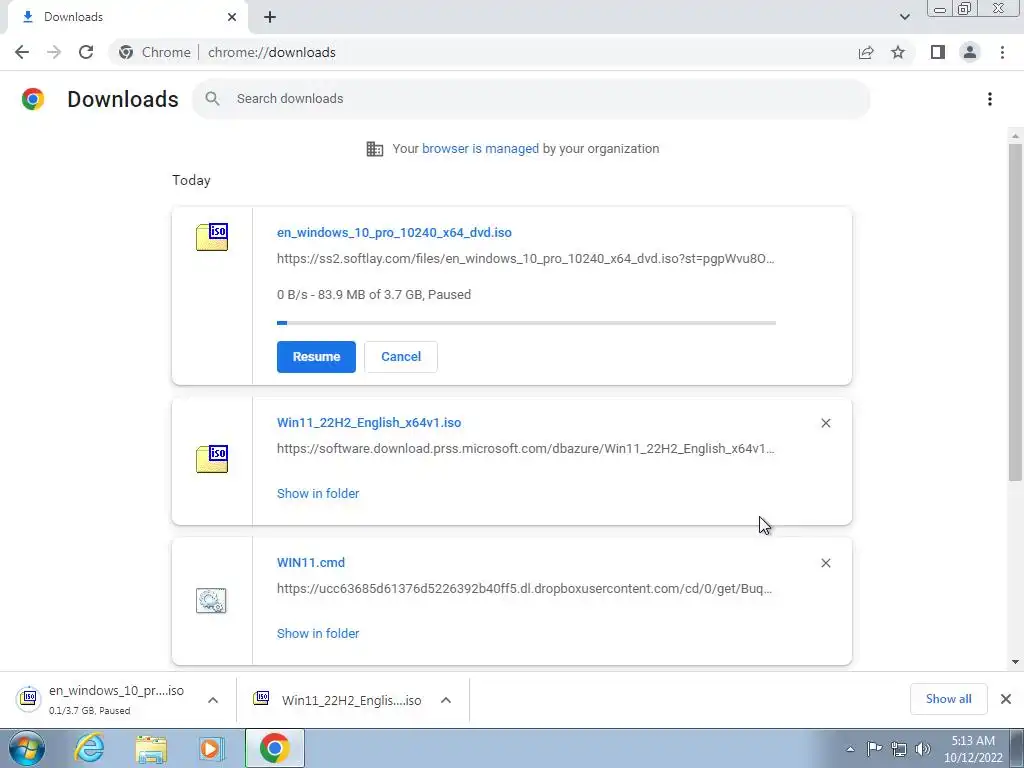The height and width of the screenshot is (768, 1024).
Task: Click the en_windows_10_pro ISO file icon
Action: pos(212,237)
